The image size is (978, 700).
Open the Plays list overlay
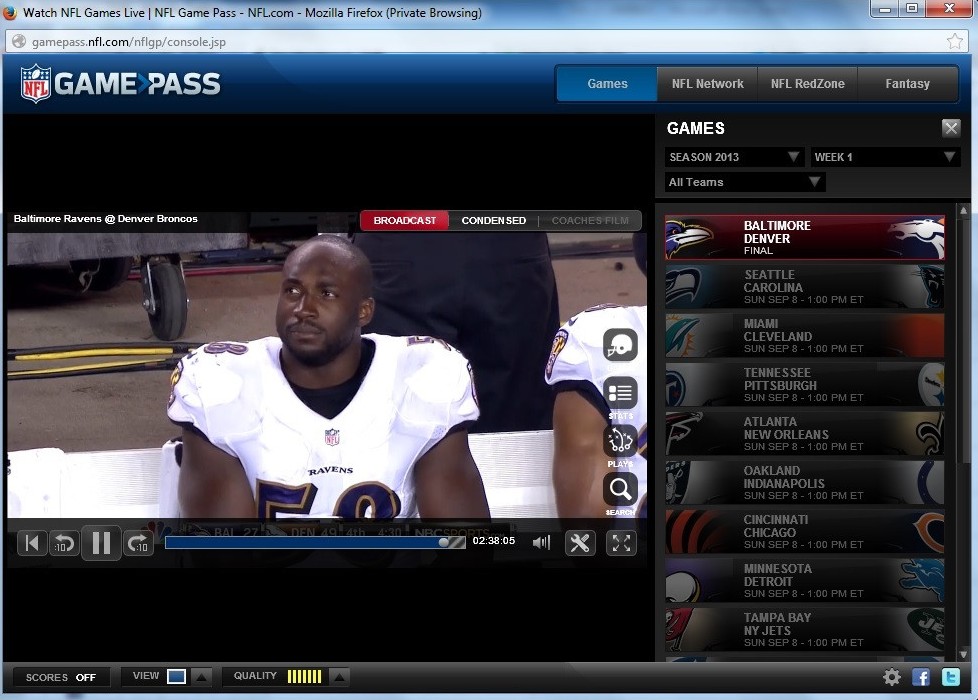click(x=620, y=441)
